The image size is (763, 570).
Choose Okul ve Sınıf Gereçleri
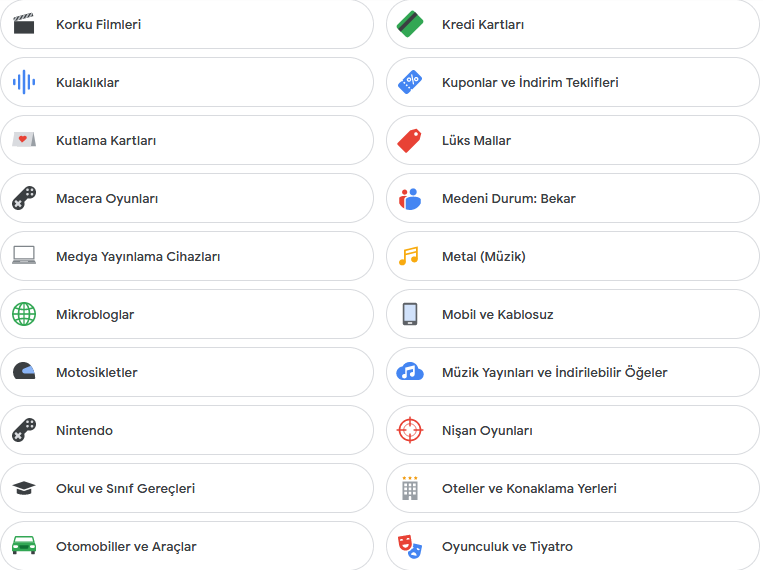(x=187, y=488)
